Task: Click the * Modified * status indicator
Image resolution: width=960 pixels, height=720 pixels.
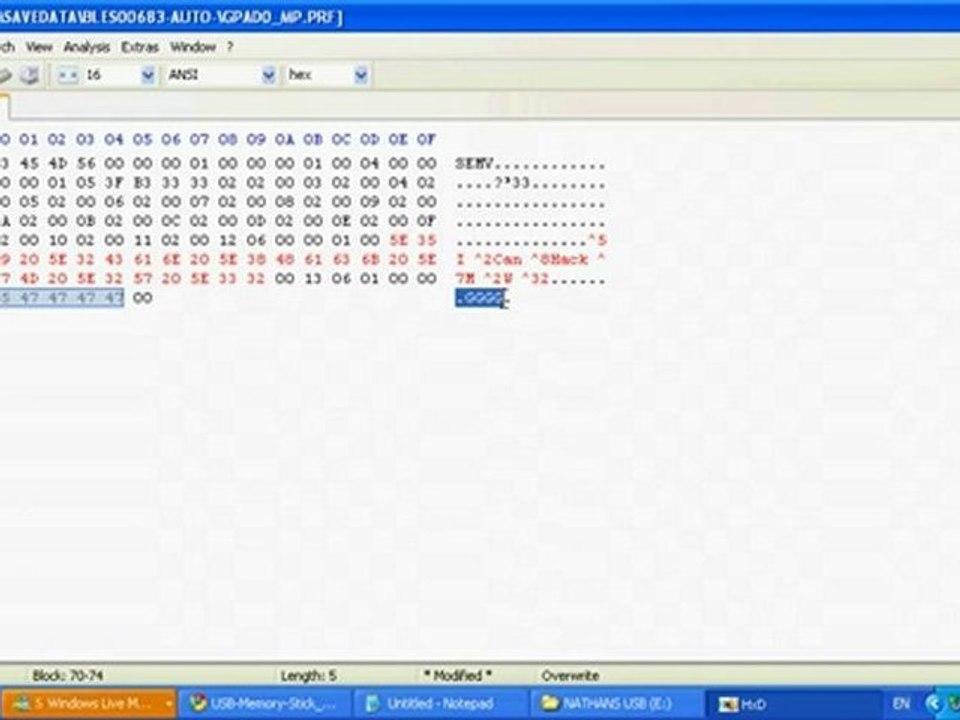Action: pyautogui.click(x=457, y=676)
